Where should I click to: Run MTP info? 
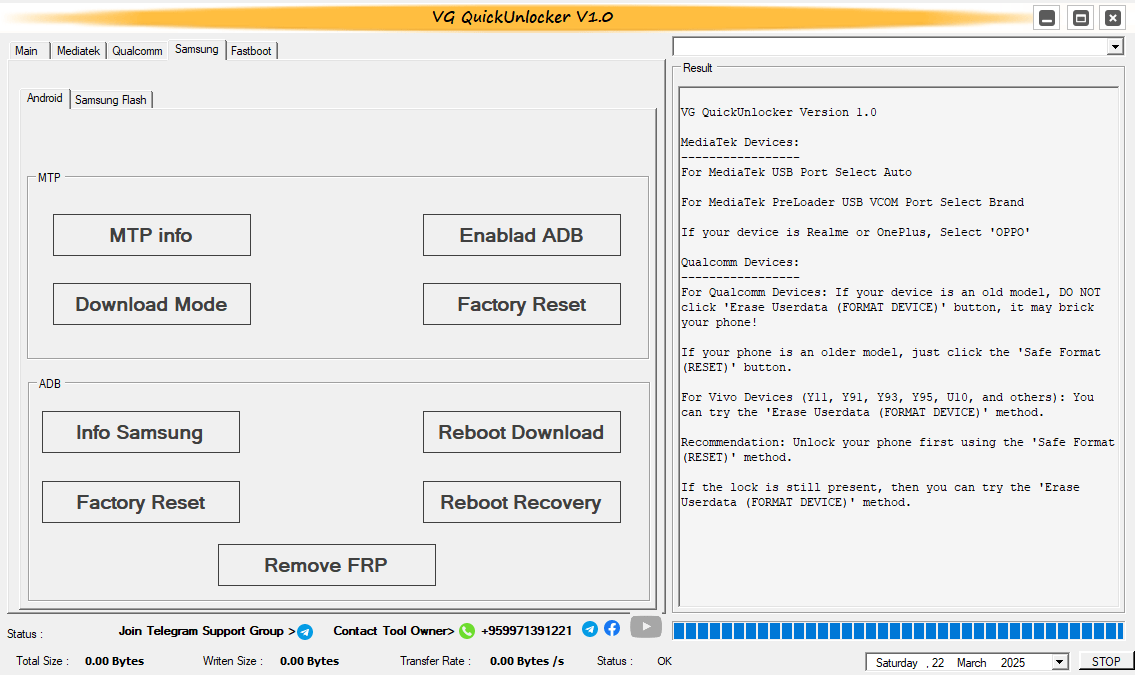coord(151,235)
